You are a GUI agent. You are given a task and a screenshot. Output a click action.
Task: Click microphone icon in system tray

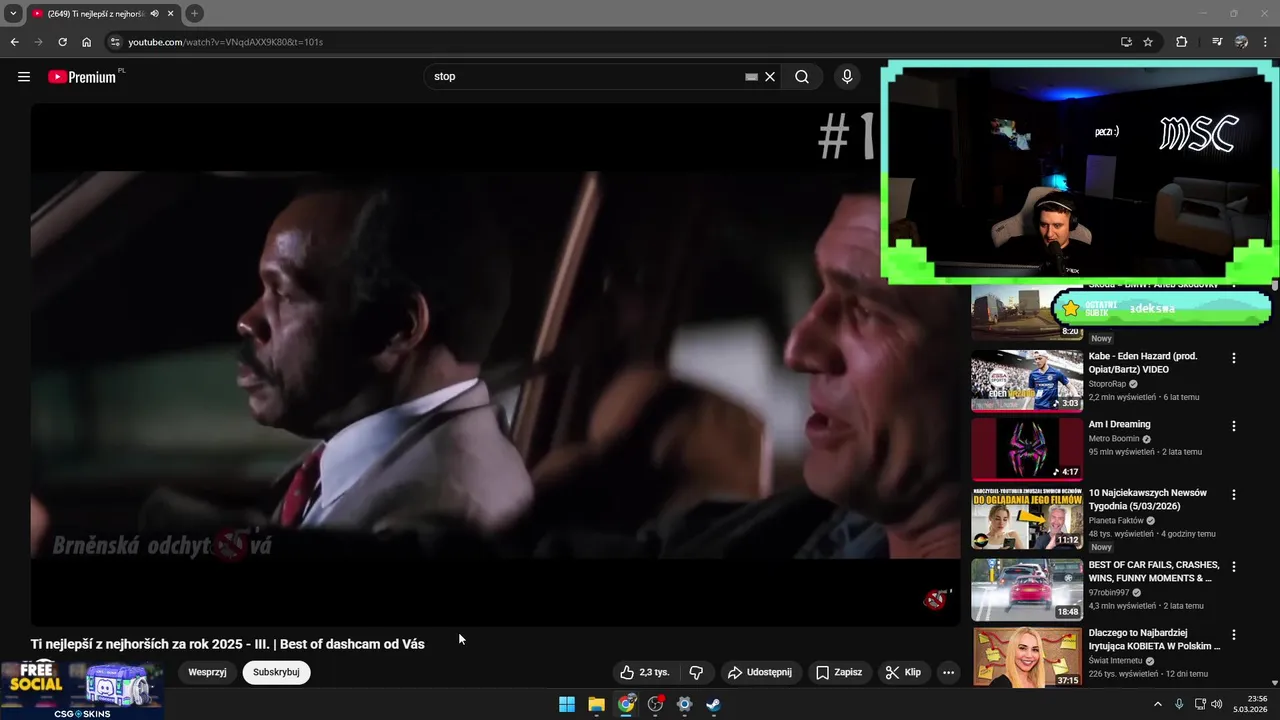tap(1179, 704)
